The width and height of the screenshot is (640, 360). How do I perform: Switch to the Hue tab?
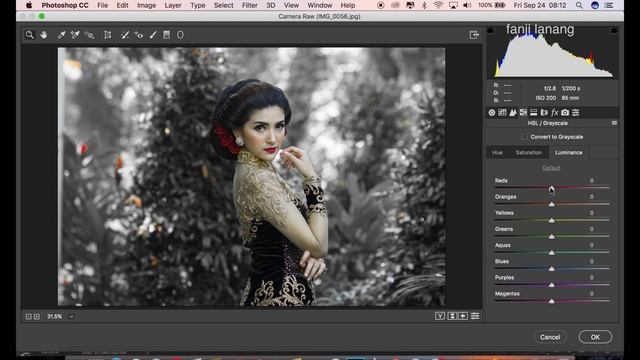point(497,153)
